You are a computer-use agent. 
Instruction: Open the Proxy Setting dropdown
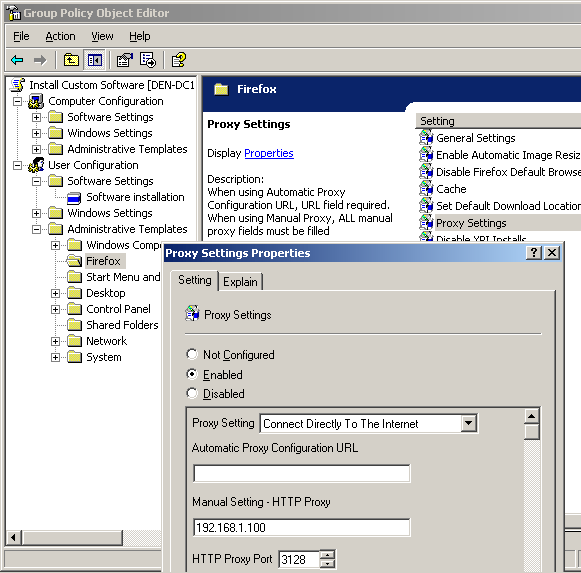[x=469, y=423]
